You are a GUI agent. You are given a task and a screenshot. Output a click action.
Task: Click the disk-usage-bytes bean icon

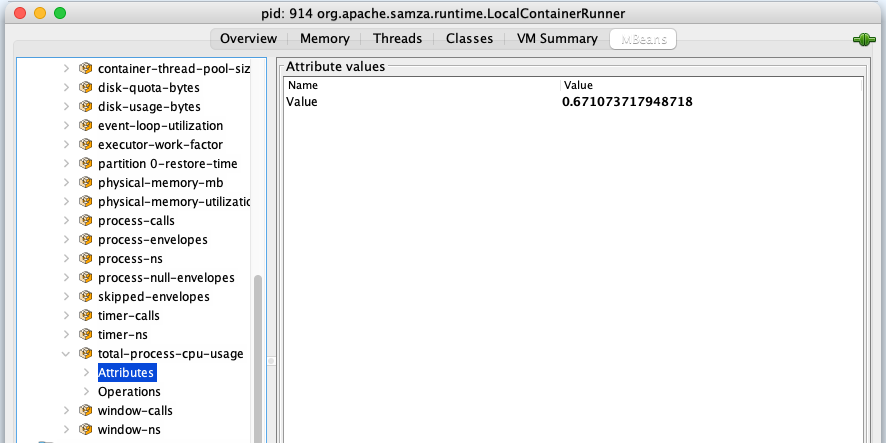pos(85,106)
